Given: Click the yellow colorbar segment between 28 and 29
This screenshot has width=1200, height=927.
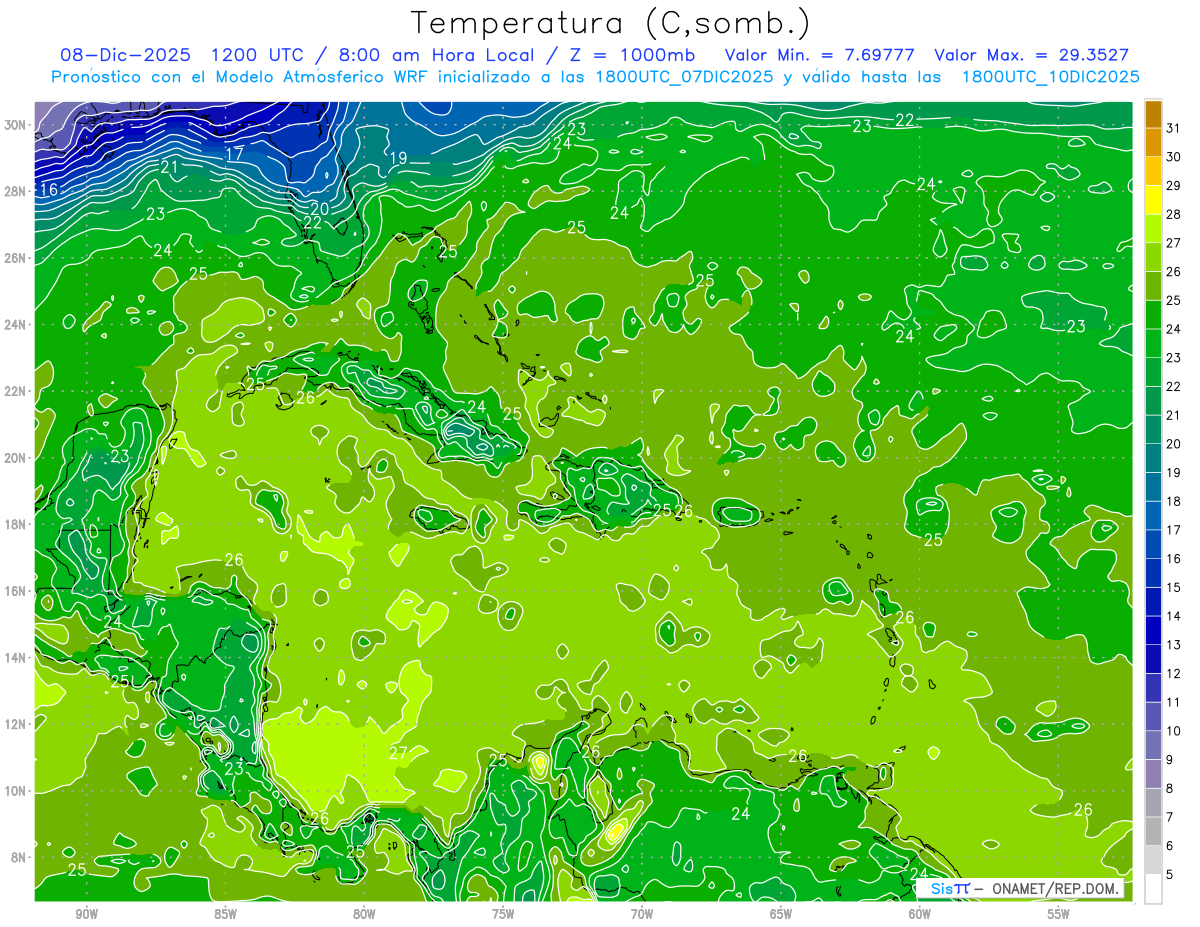Looking at the screenshot, I should [x=1153, y=200].
